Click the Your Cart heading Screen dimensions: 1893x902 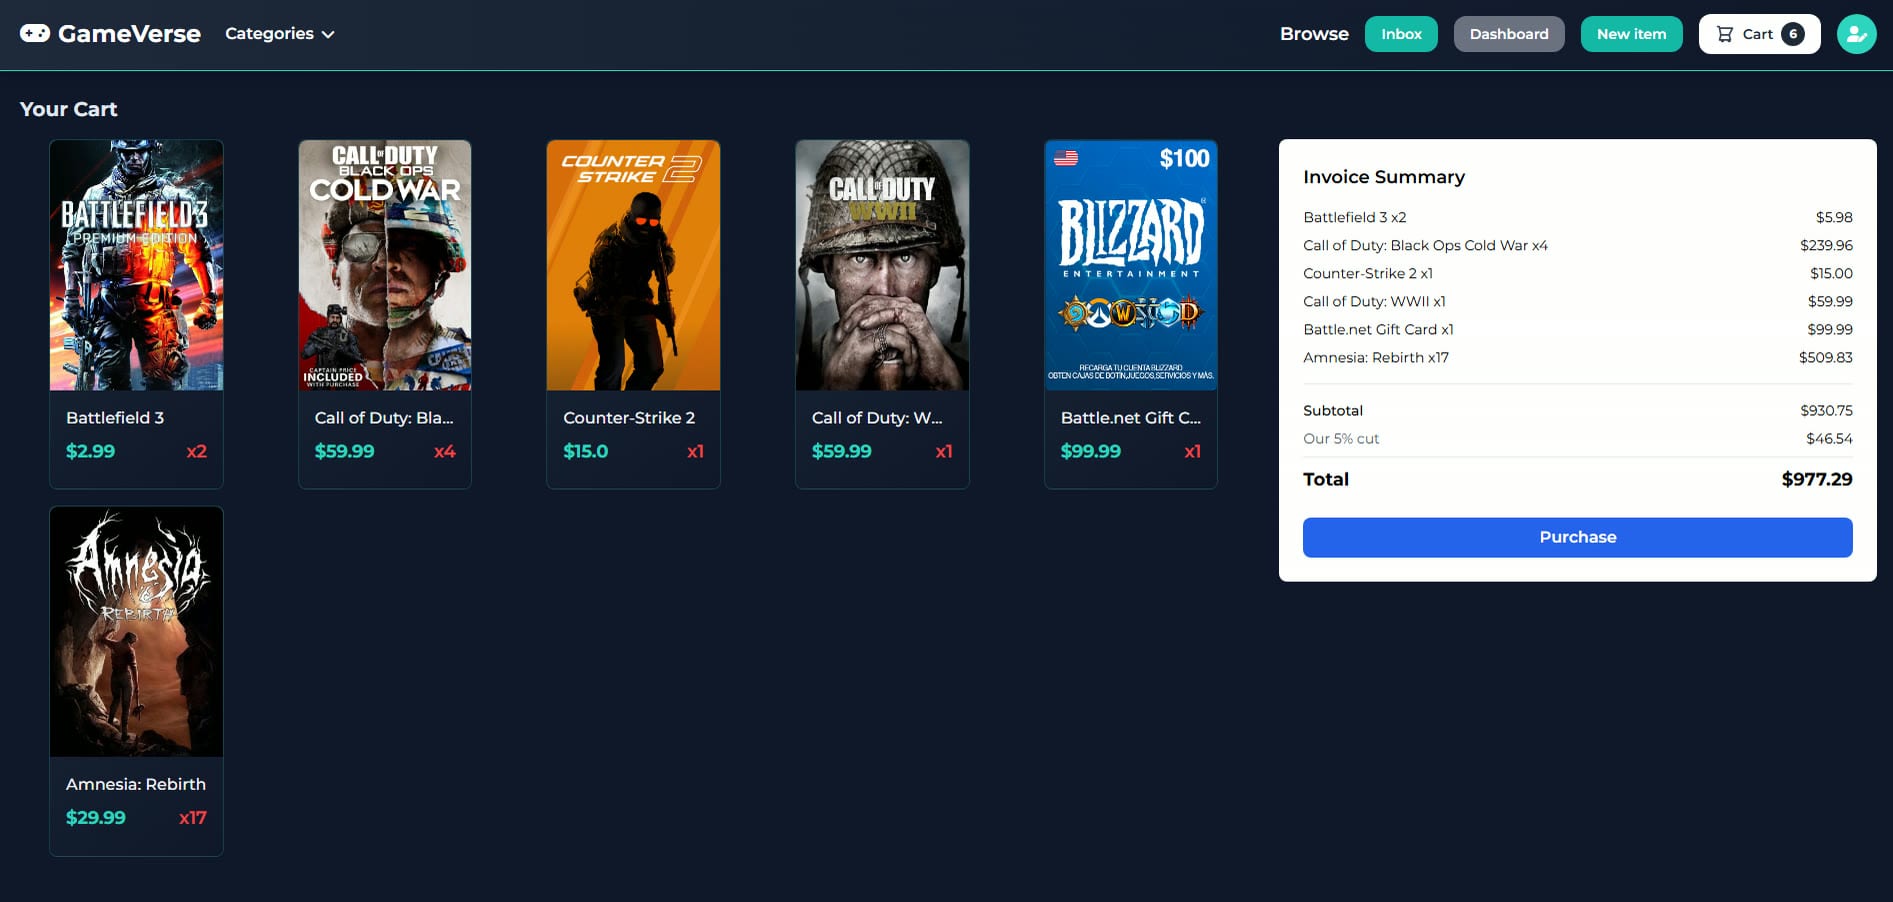69,109
